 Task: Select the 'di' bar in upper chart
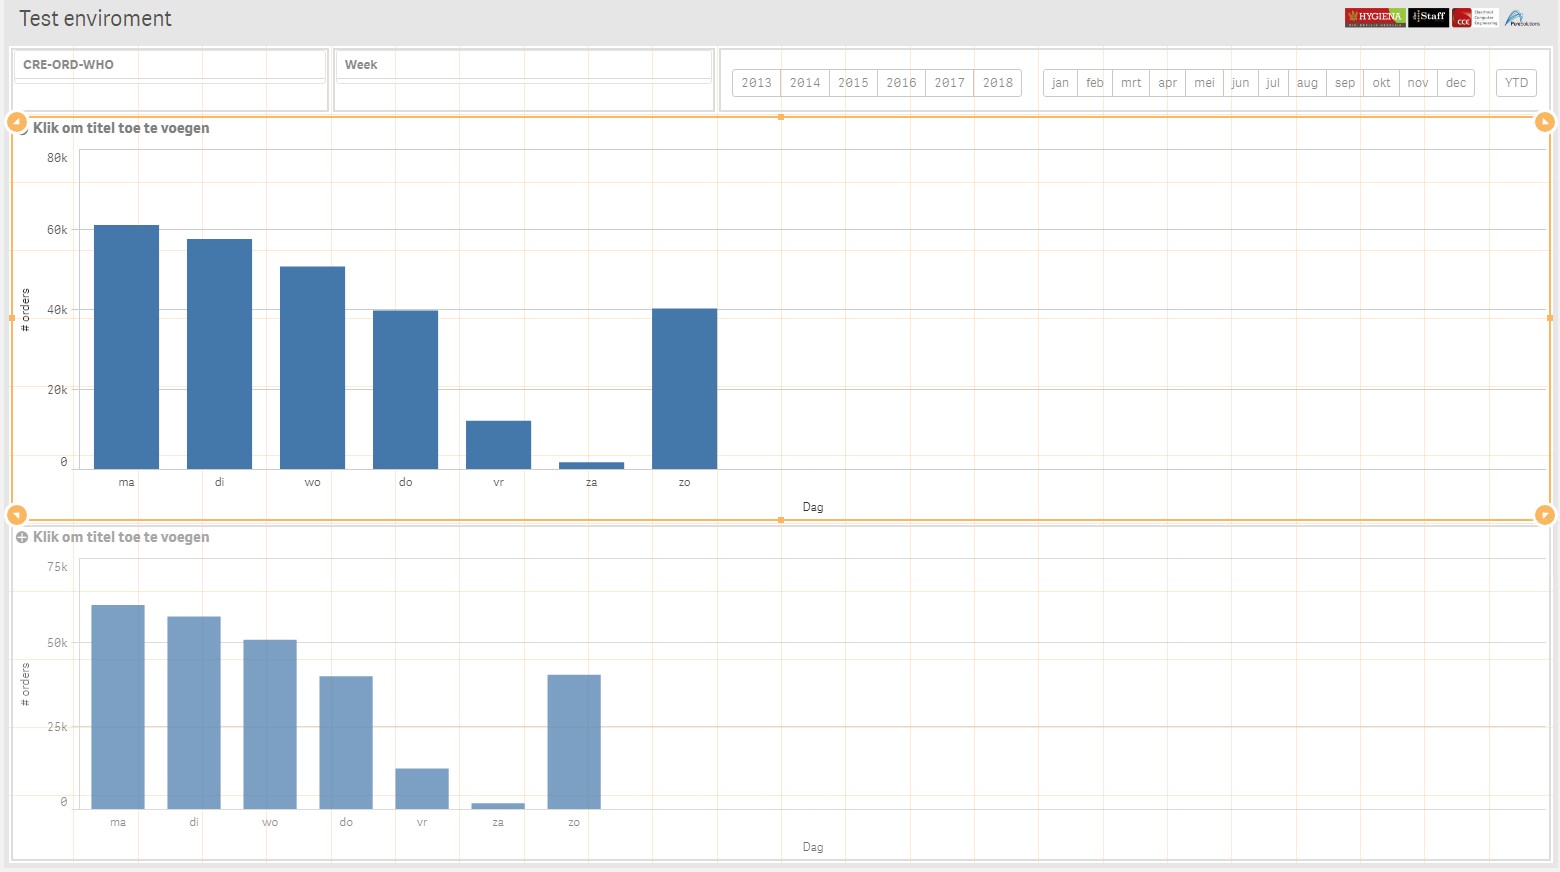219,354
